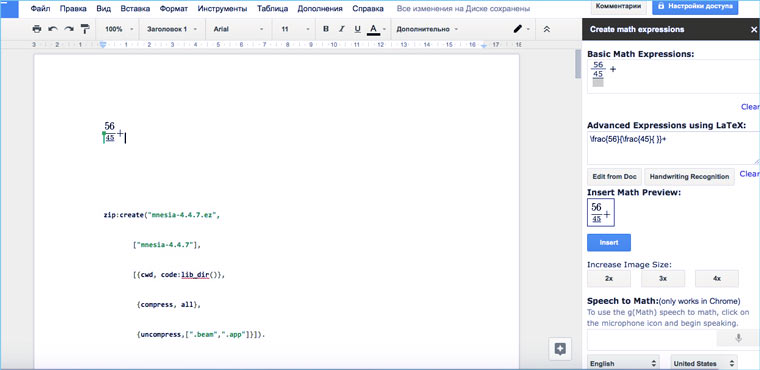
Task: Set image size to 4x
Action: click(717, 279)
